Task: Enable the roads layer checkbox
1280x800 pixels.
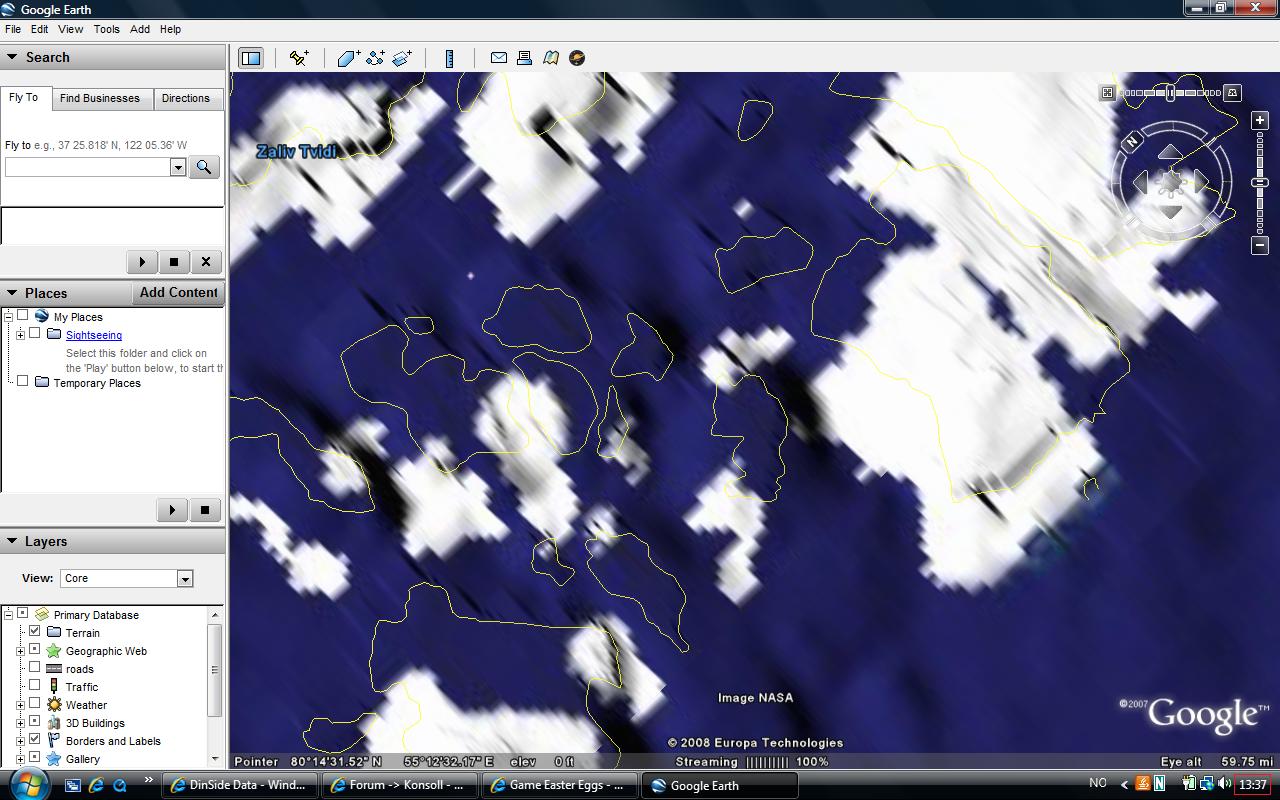Action: 35,668
